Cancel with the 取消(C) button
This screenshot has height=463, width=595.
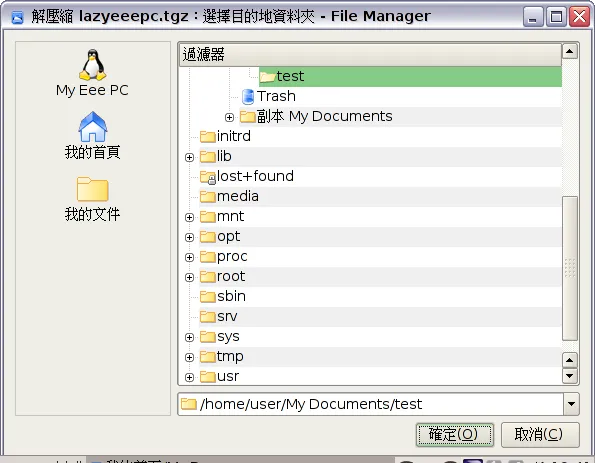click(x=540, y=435)
